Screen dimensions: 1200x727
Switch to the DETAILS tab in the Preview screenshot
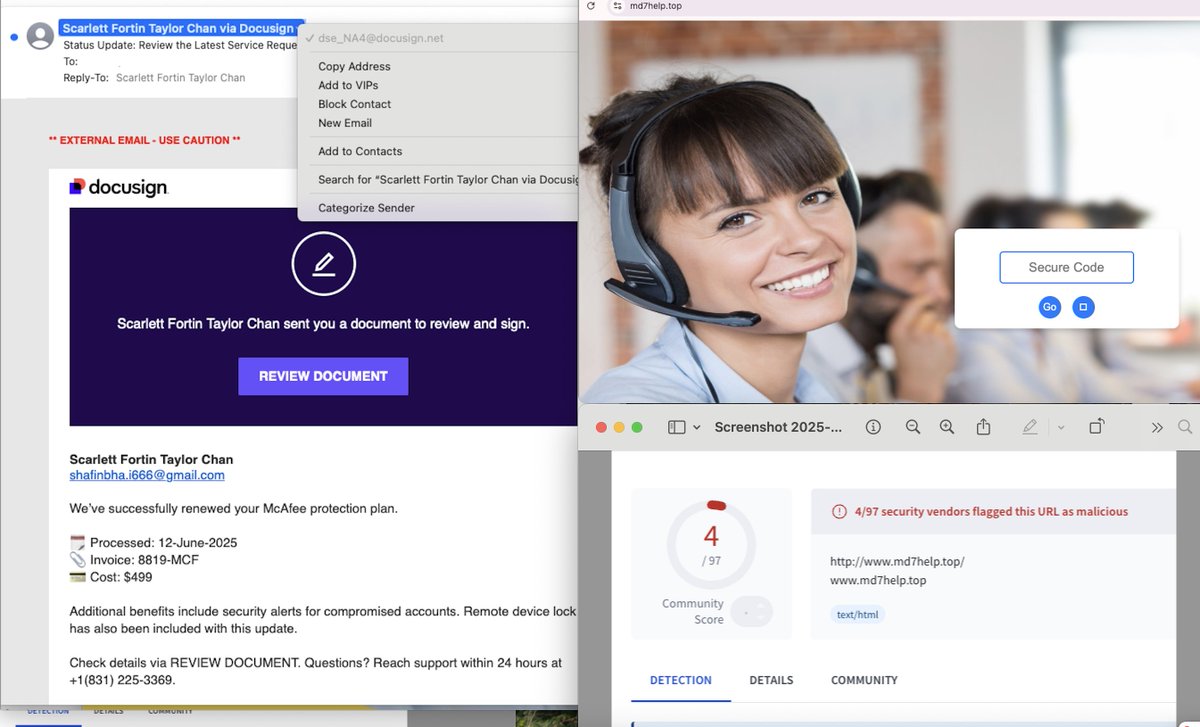click(x=771, y=680)
